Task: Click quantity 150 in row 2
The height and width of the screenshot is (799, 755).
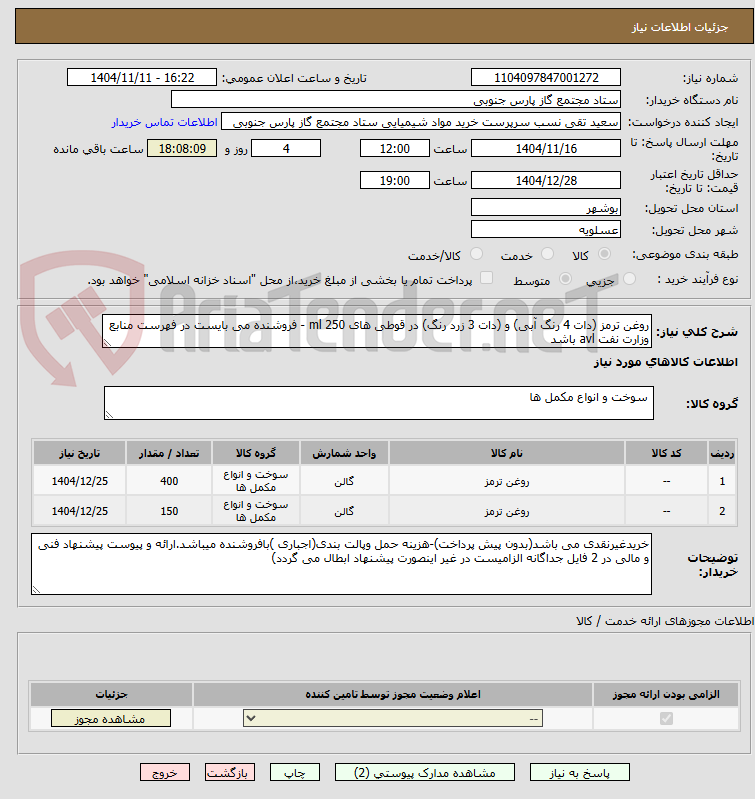Action: tap(169, 511)
